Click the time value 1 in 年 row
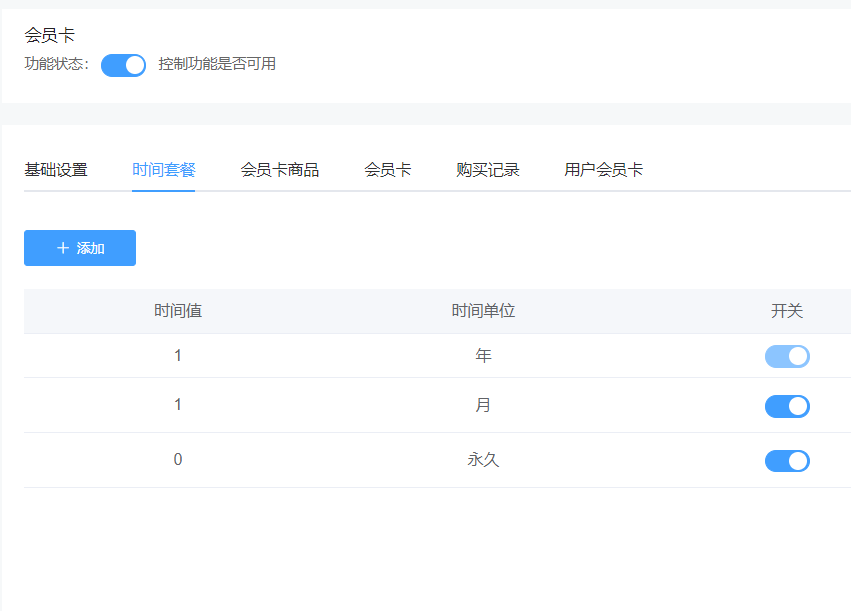The image size is (851, 611). point(178,356)
